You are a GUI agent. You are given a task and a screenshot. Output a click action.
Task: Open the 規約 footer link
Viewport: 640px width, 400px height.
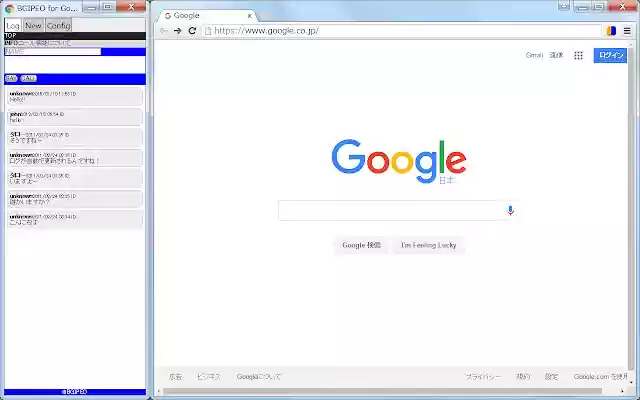[x=523, y=377]
